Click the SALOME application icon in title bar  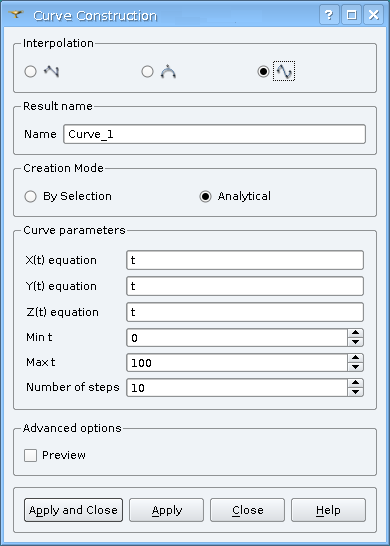tap(16, 15)
